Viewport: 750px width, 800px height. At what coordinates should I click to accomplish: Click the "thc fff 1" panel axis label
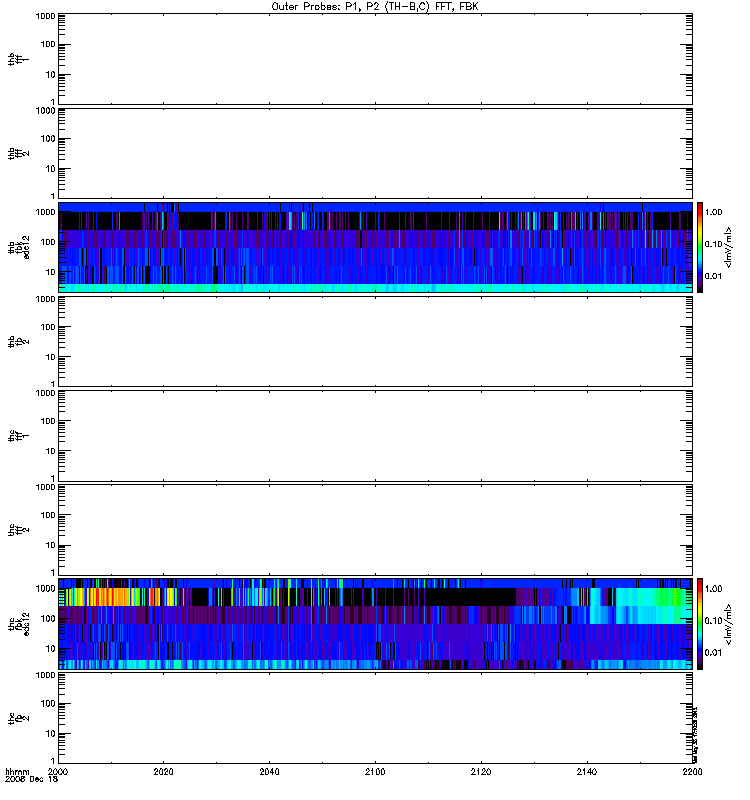coord(18,436)
